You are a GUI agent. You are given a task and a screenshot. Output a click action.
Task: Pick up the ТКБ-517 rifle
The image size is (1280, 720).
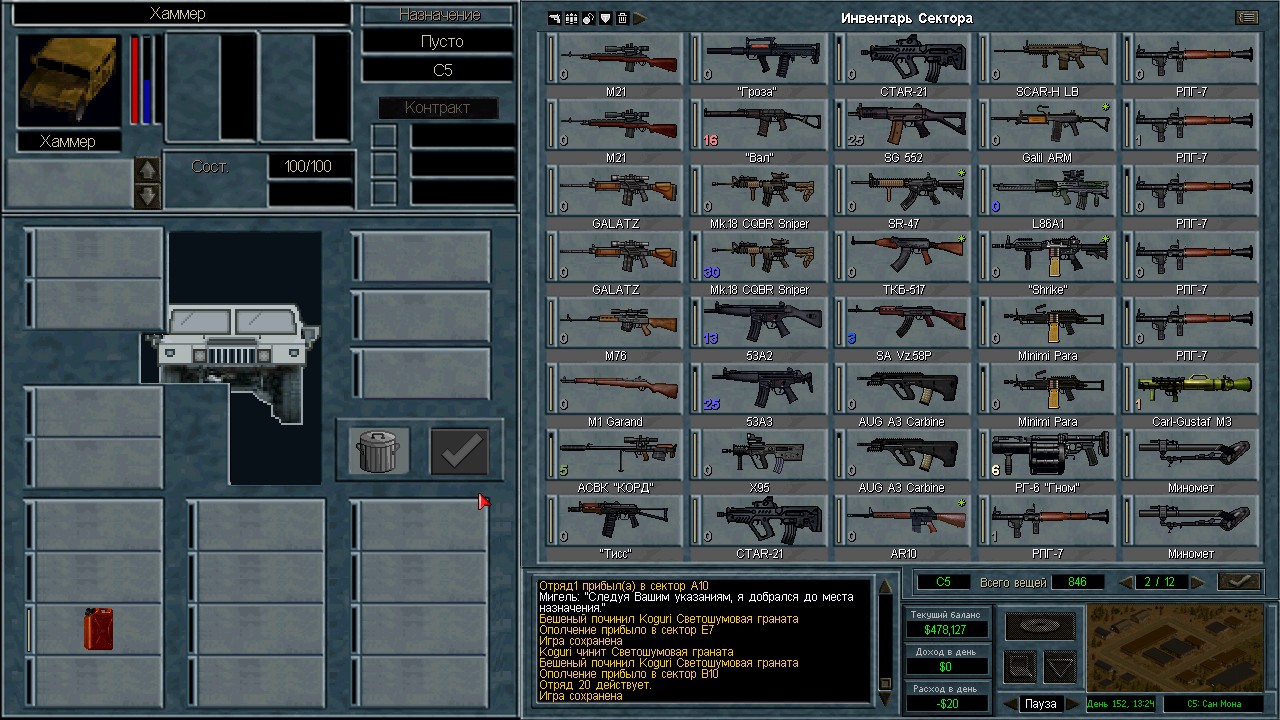(907, 257)
